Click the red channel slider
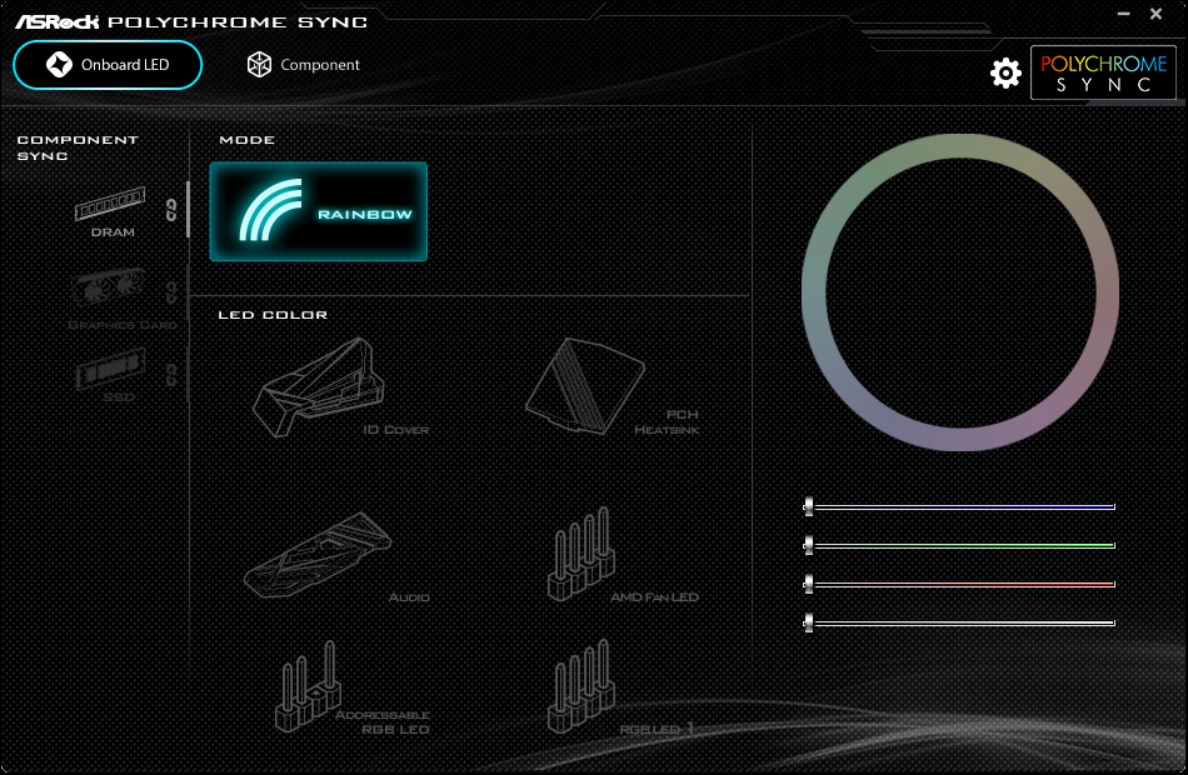The width and height of the screenshot is (1188, 775). [959, 584]
